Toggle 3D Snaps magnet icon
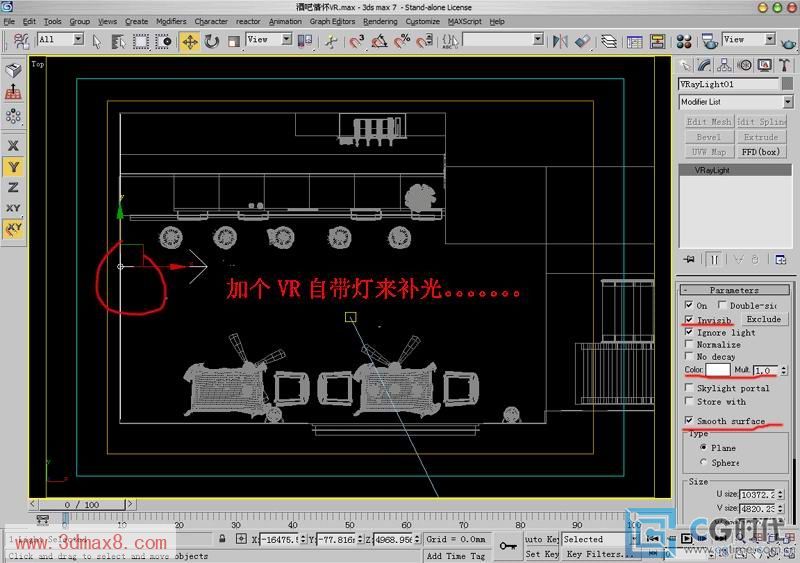Screen dimensions: 800x563 (x=357, y=41)
